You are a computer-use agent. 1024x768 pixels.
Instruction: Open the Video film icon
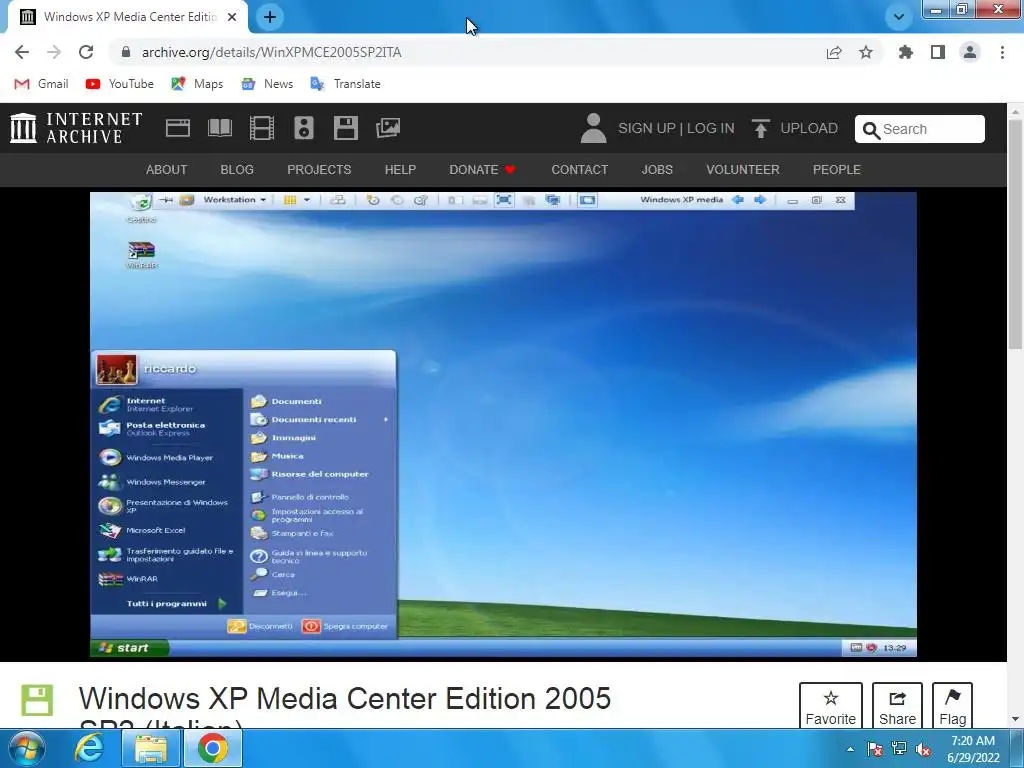(x=261, y=128)
